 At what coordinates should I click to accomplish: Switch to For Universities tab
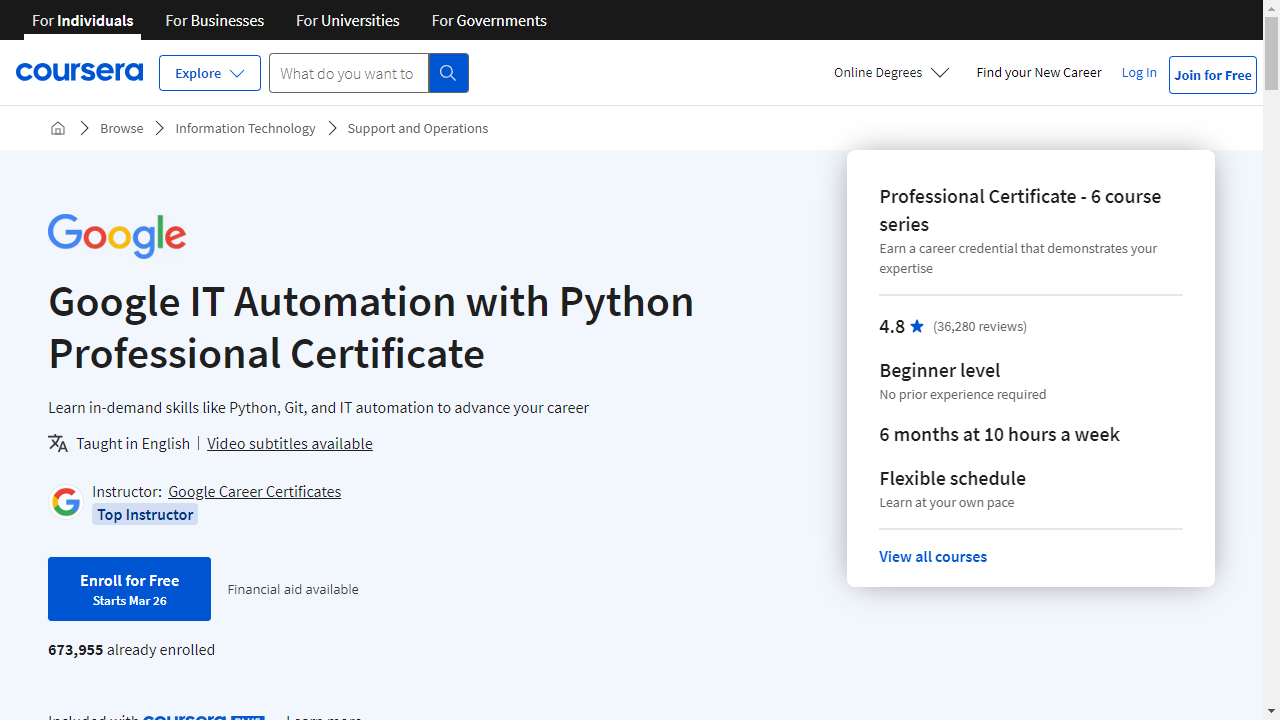pos(348,20)
